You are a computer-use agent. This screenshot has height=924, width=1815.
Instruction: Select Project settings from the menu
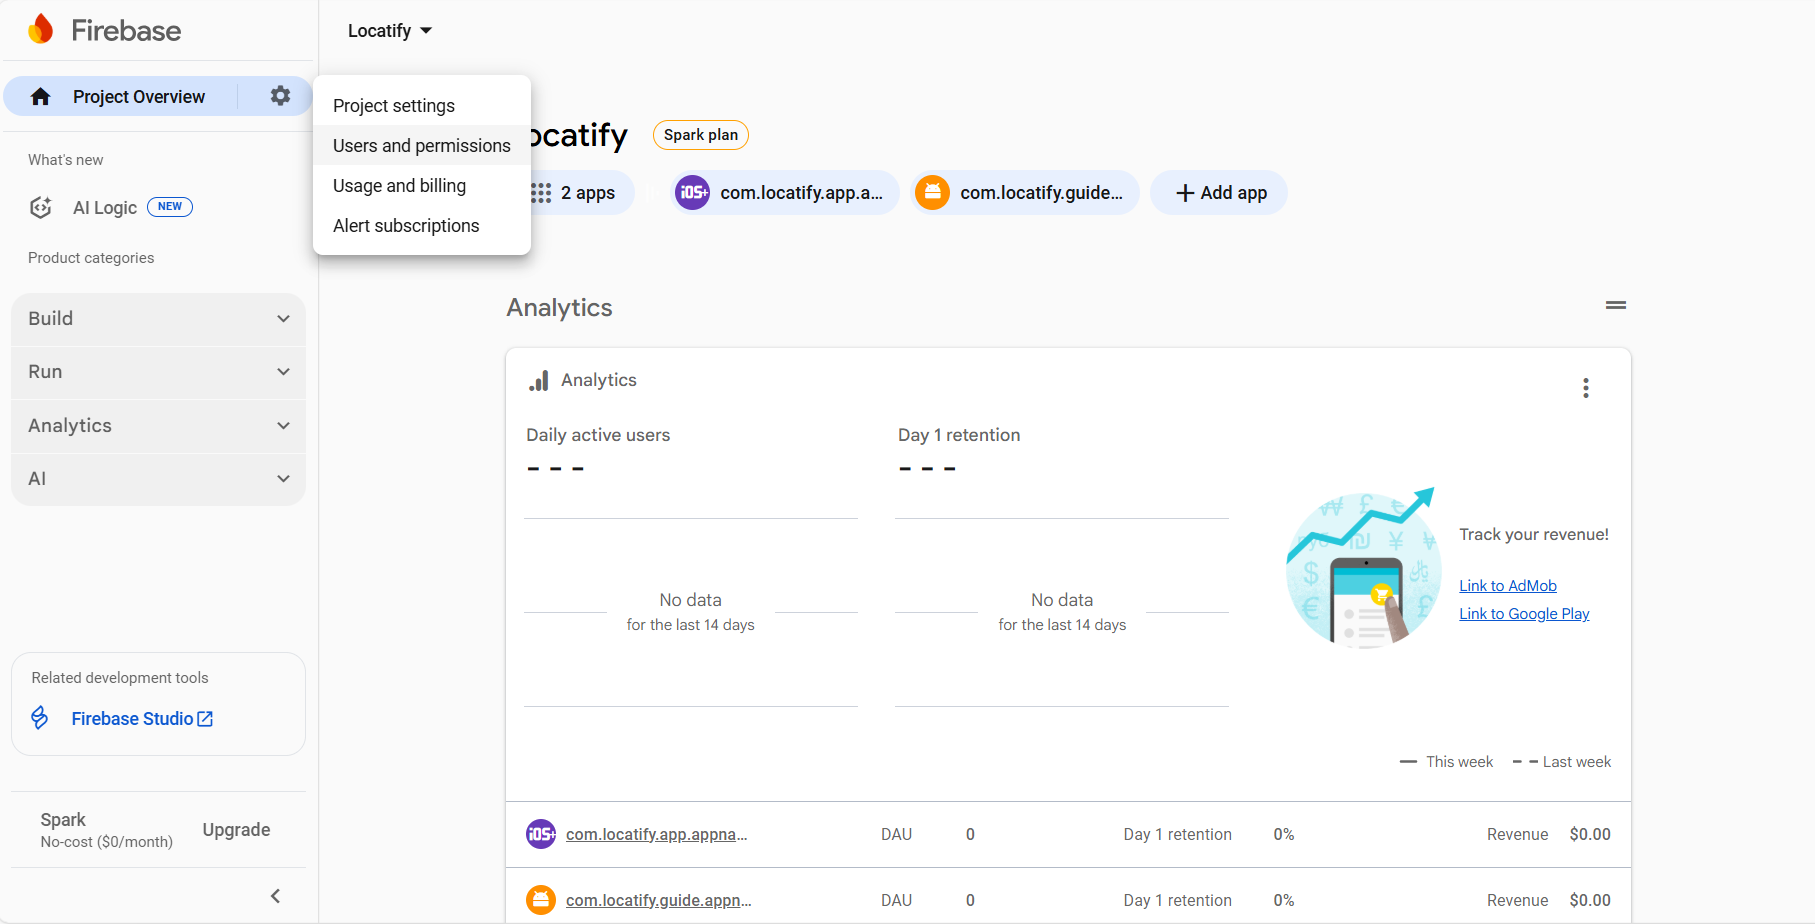coord(422,106)
